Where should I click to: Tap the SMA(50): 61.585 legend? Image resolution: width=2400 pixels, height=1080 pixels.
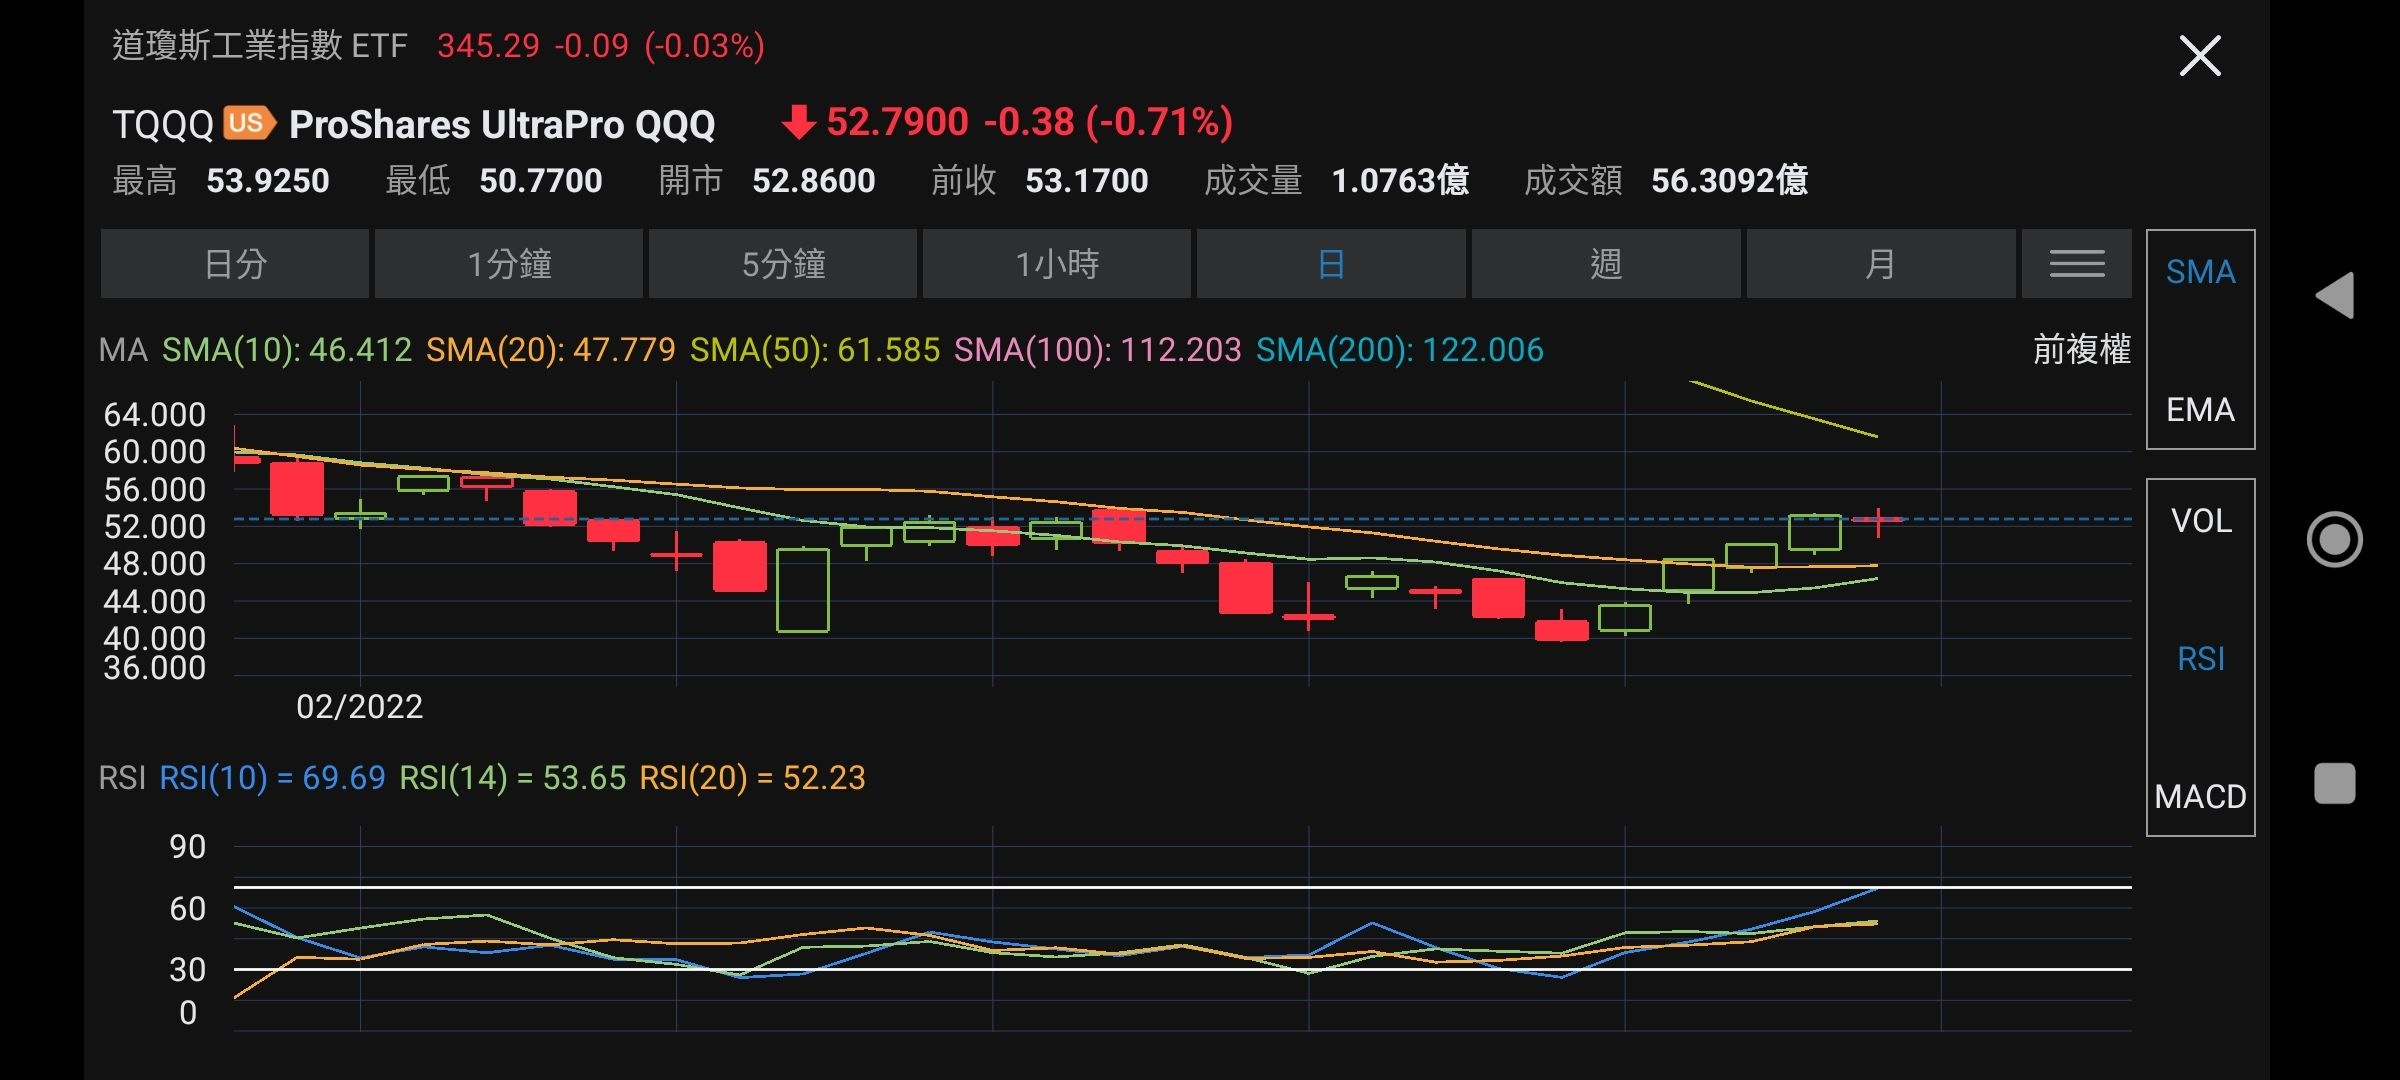pos(815,350)
